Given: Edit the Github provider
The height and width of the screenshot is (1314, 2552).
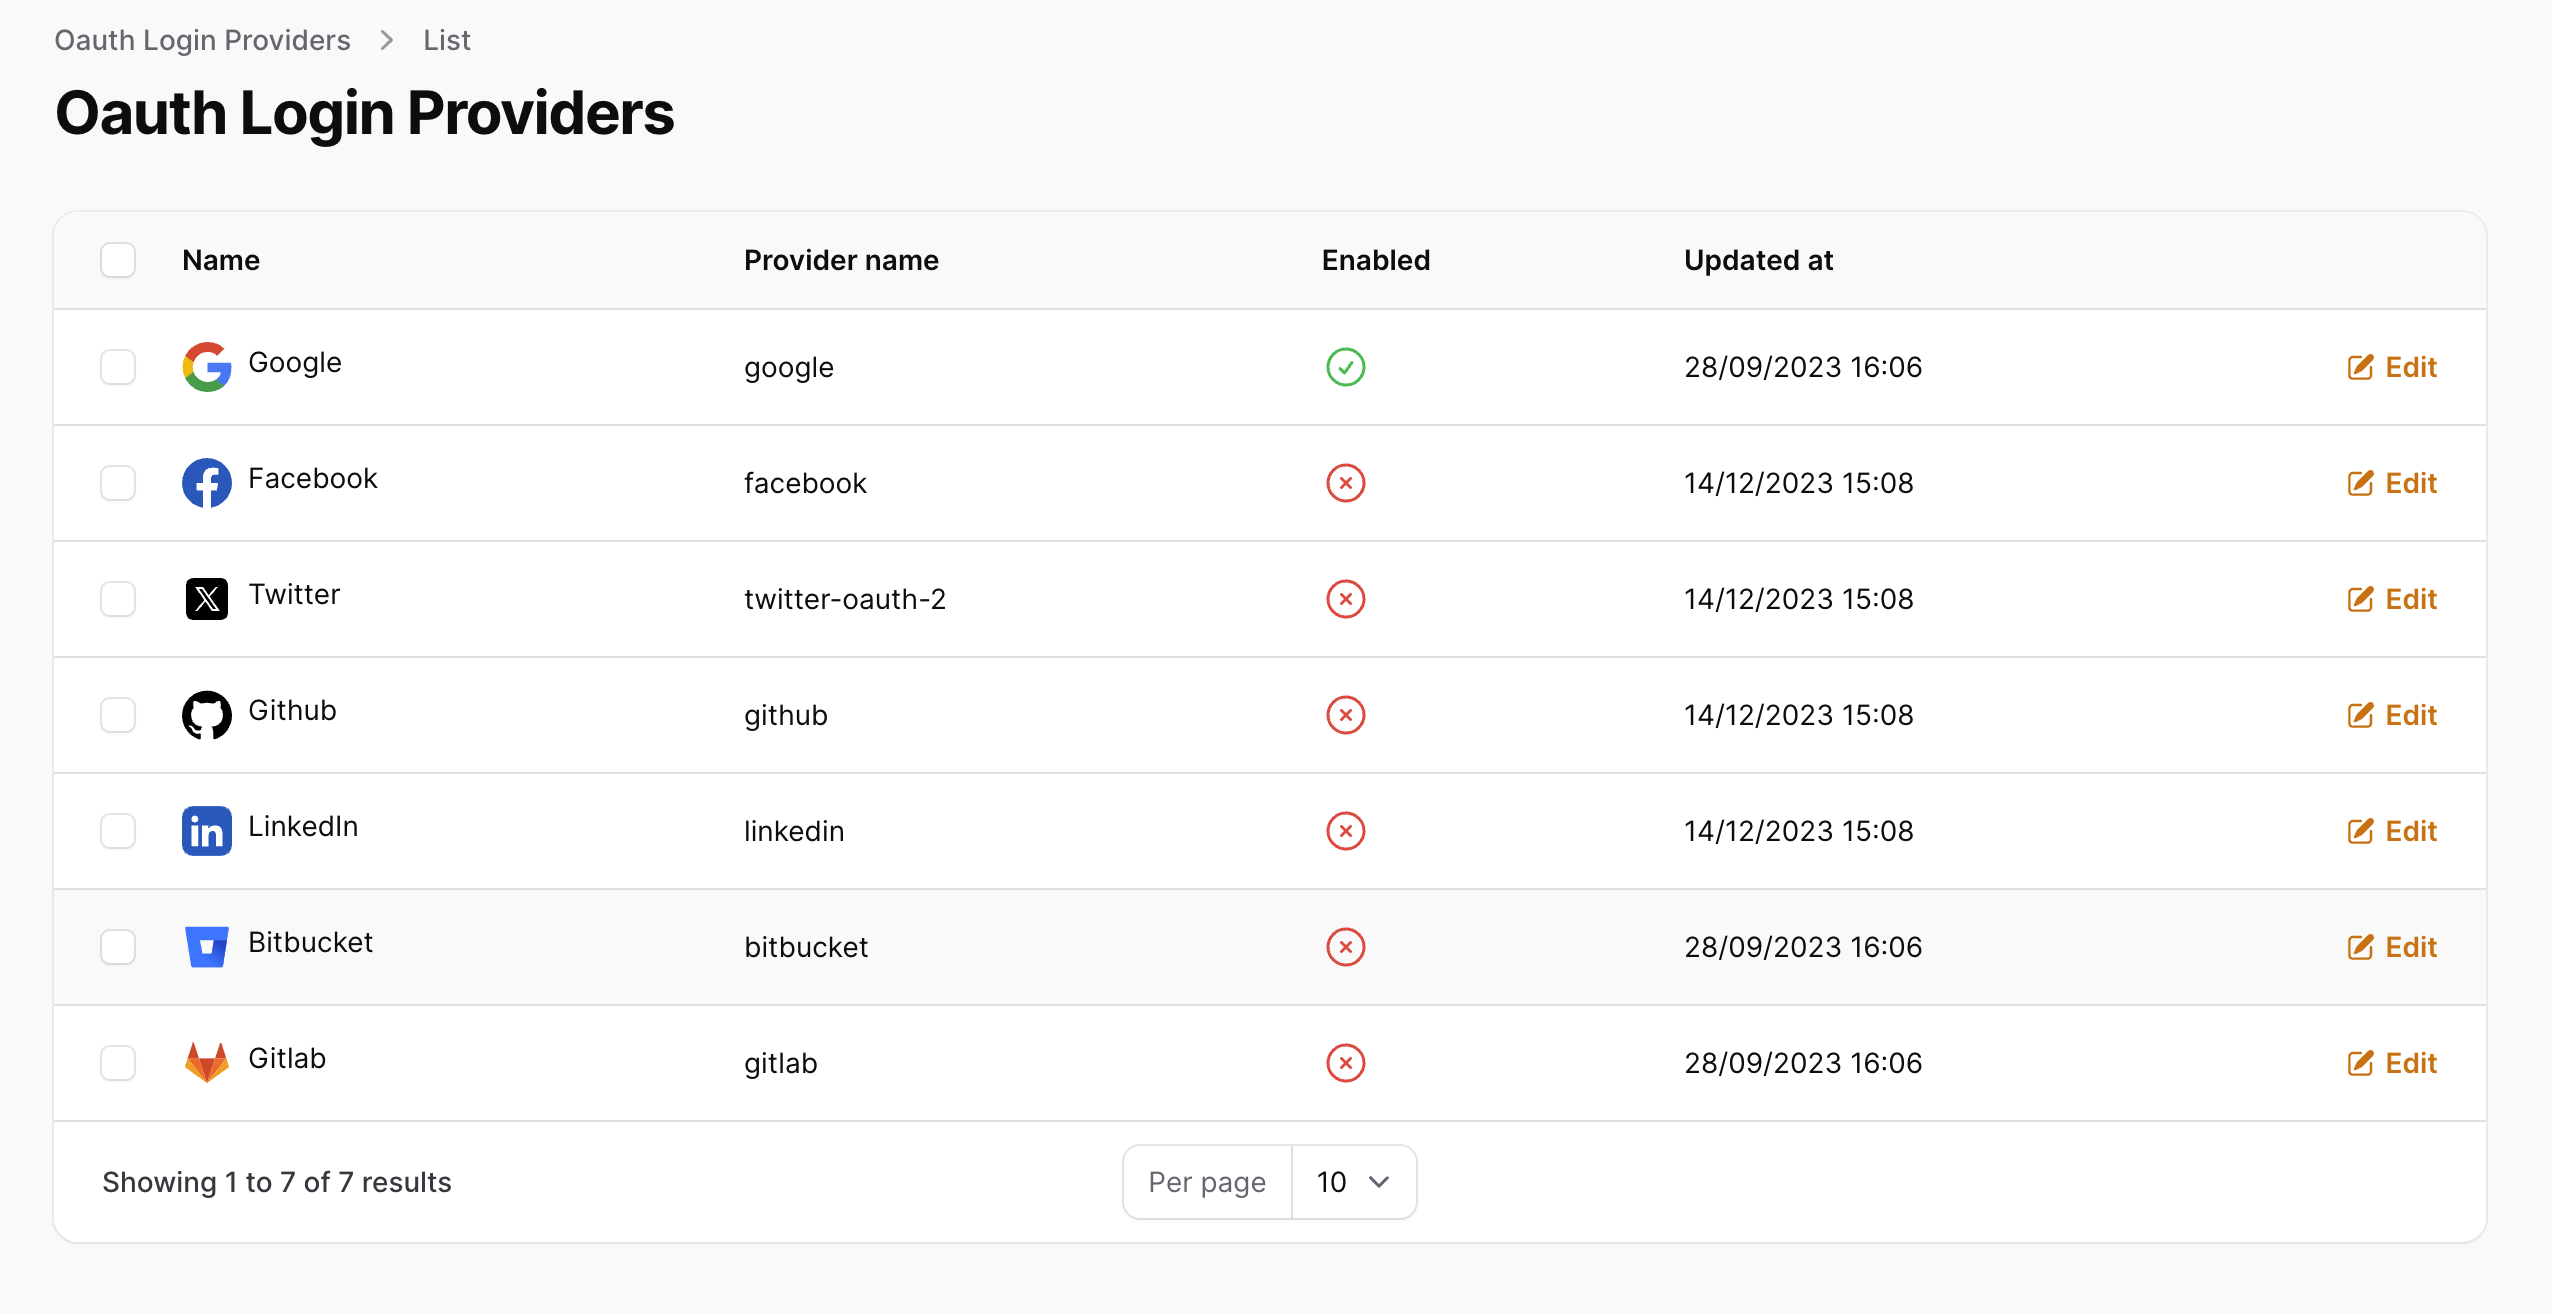Looking at the screenshot, I should click(x=2392, y=715).
